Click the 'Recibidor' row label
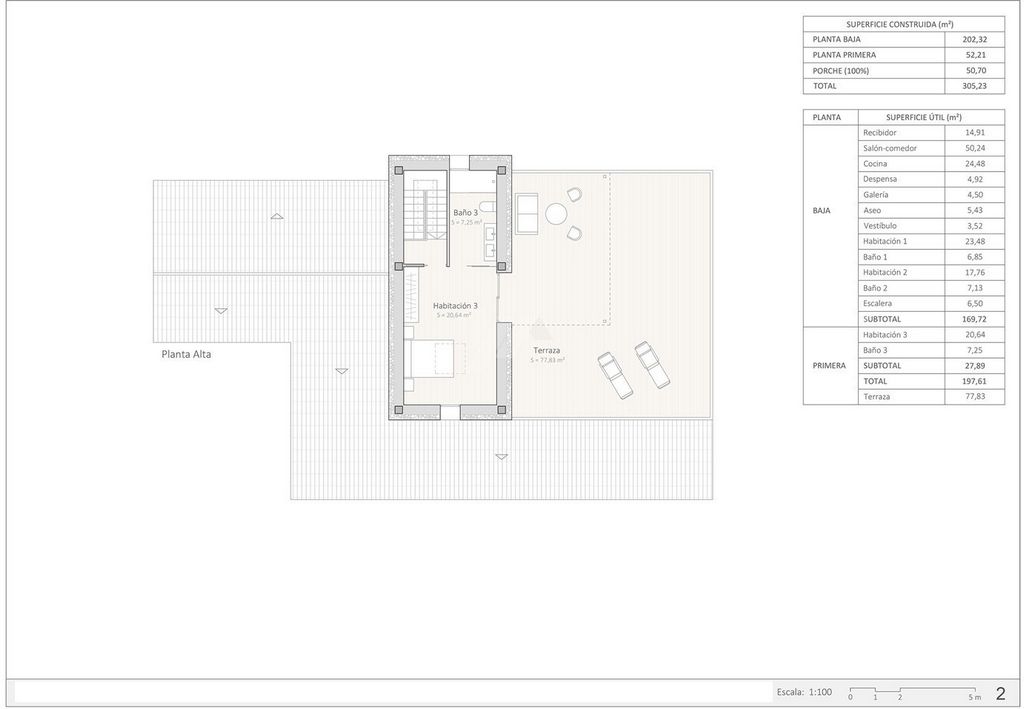1024x709 pixels. coord(880,133)
